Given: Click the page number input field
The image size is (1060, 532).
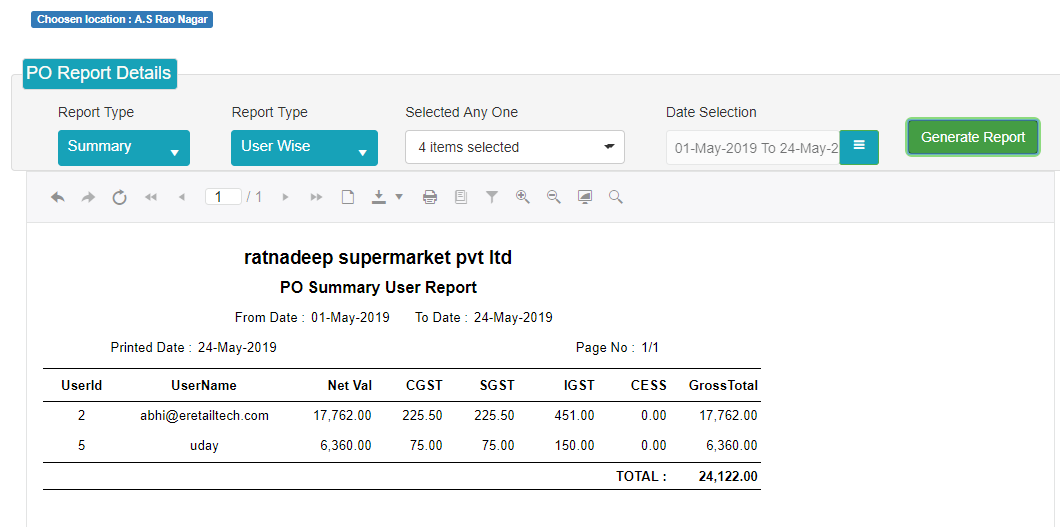Looking at the screenshot, I should click(x=223, y=197).
